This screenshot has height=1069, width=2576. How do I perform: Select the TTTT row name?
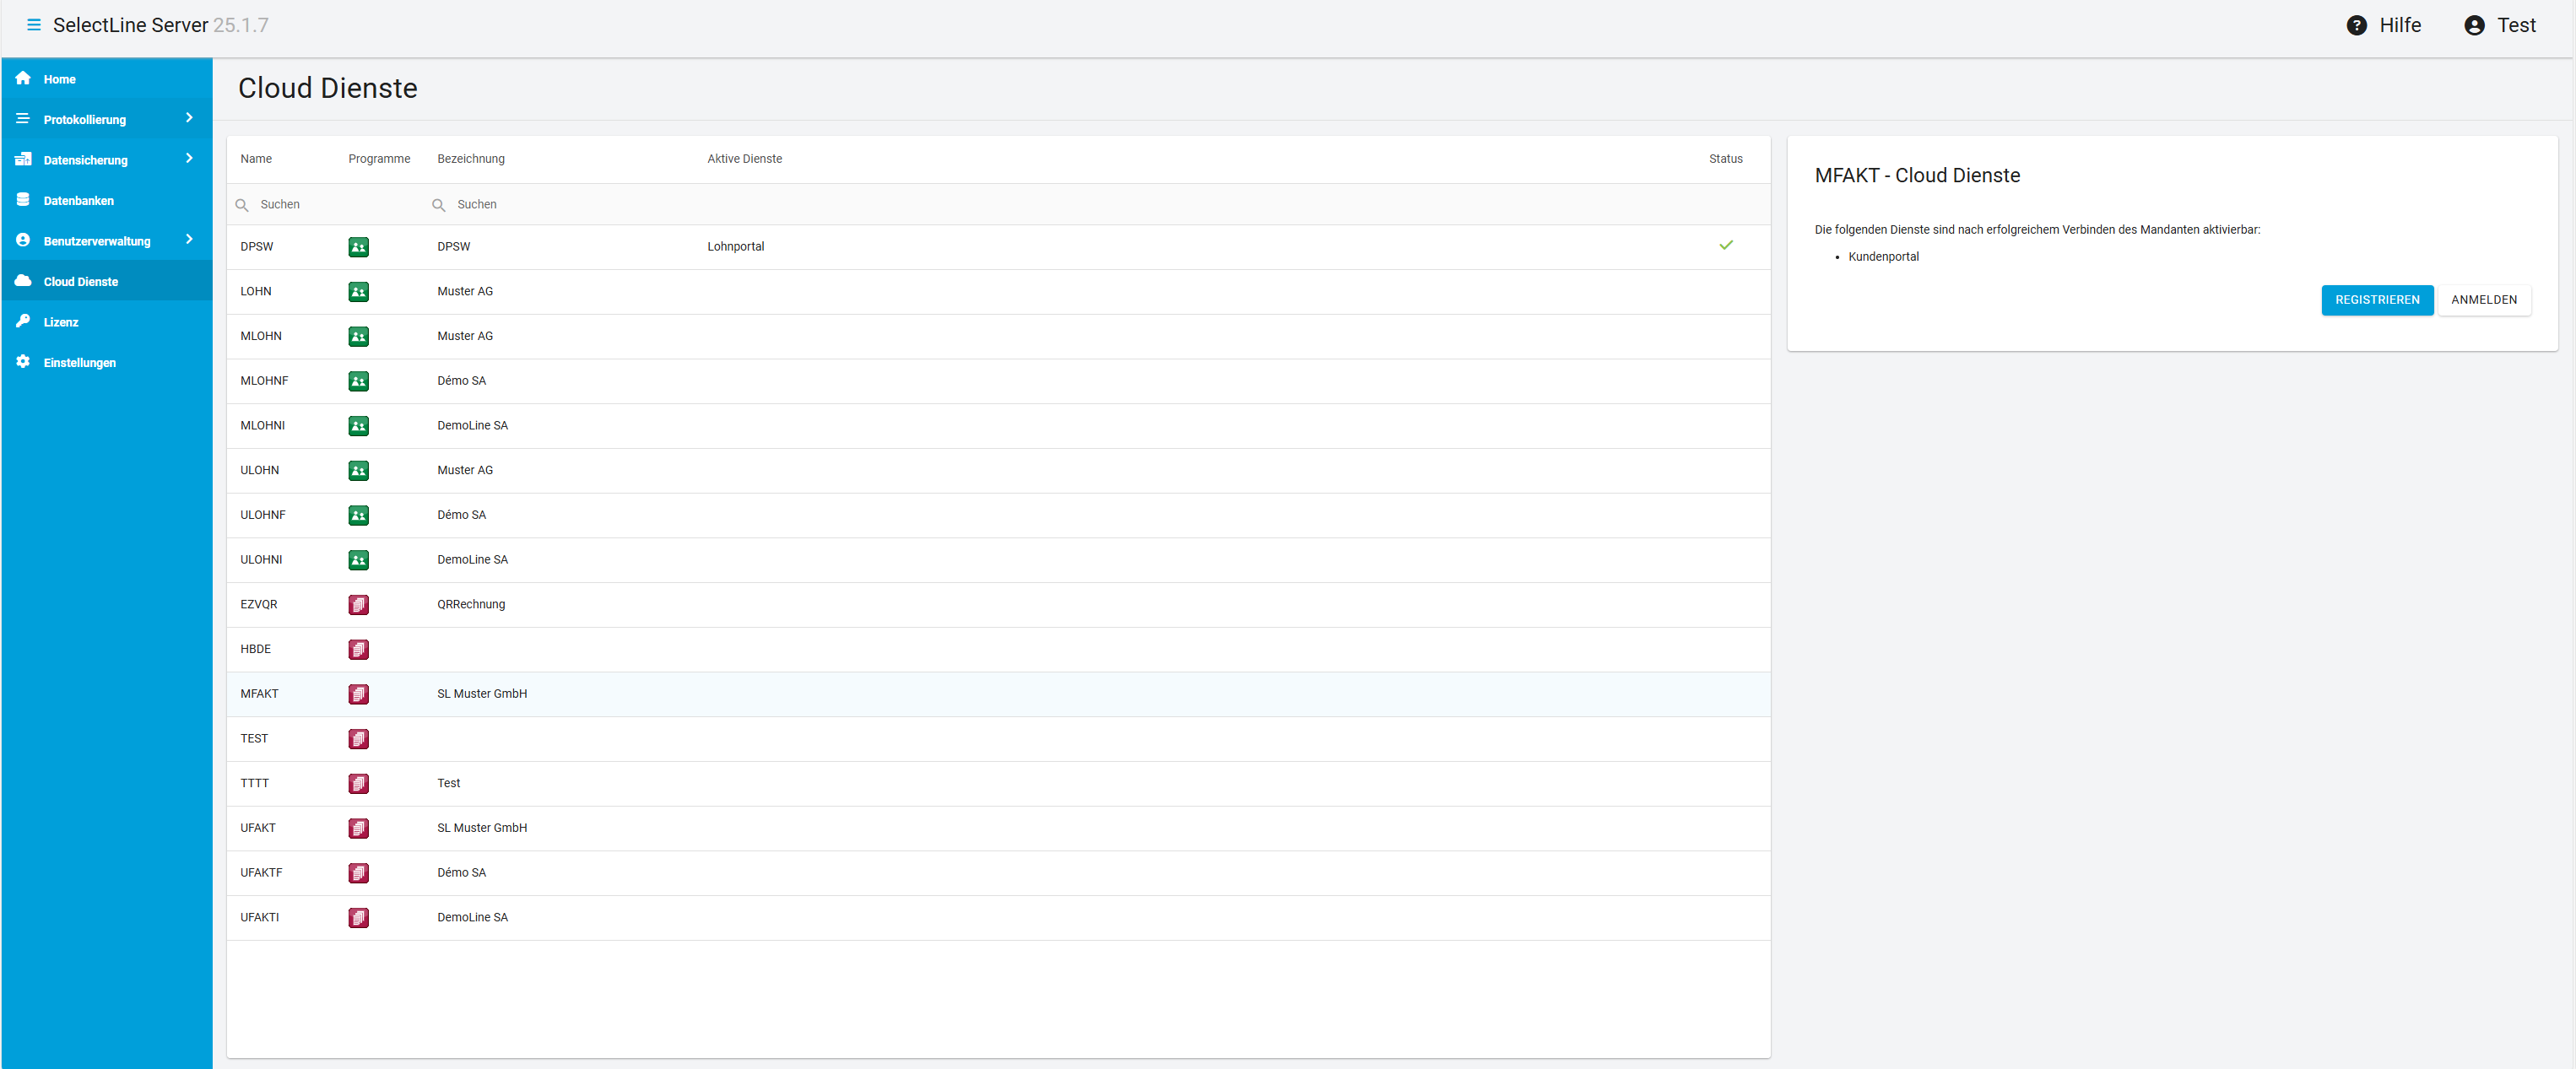point(254,783)
